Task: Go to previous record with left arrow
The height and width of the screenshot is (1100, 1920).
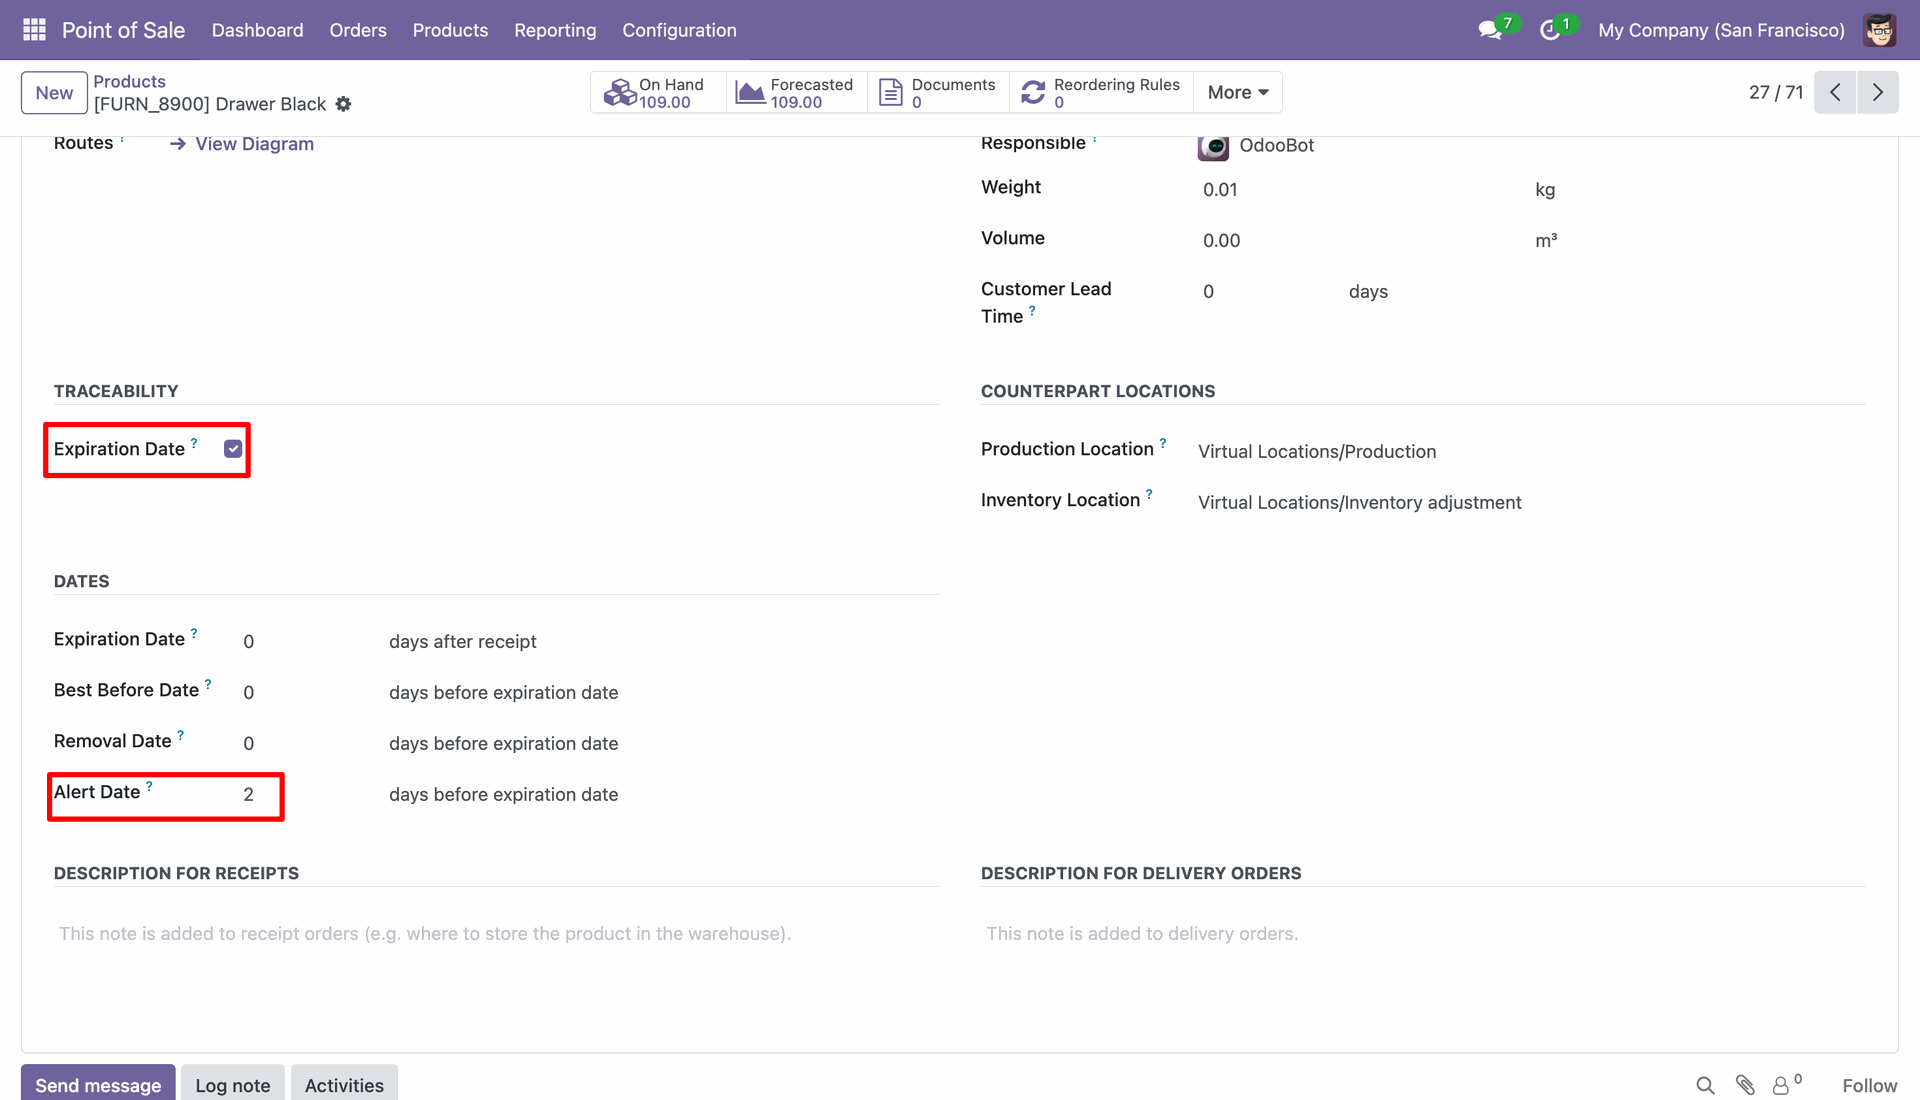Action: tap(1835, 92)
